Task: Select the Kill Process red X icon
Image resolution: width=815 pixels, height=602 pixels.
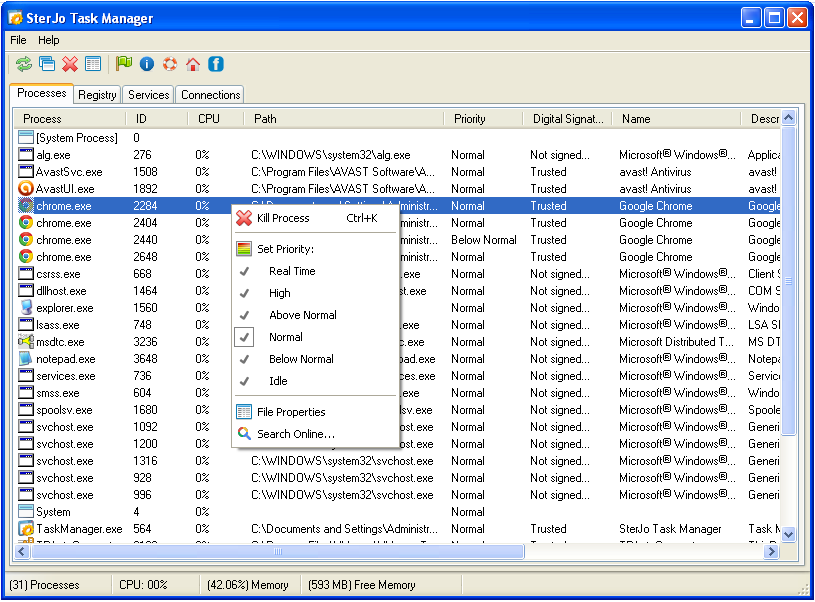Action: [x=68, y=63]
